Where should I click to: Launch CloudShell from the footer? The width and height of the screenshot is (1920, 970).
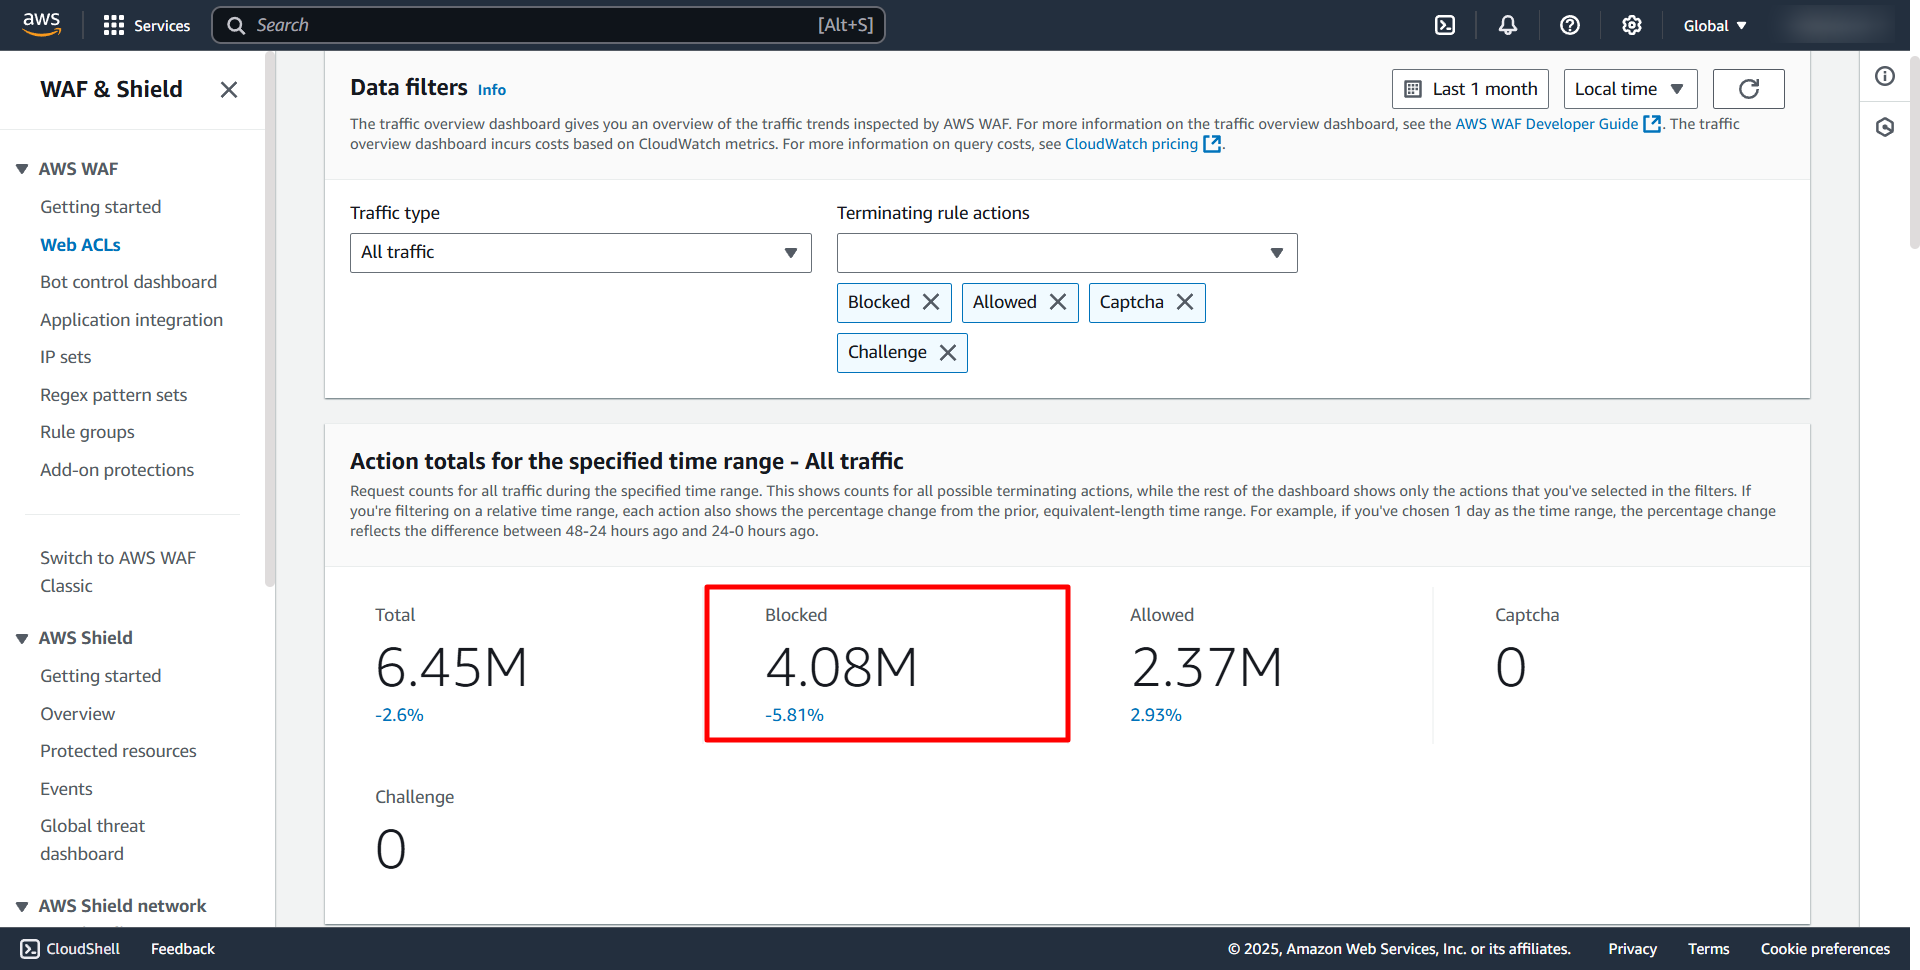click(x=70, y=949)
